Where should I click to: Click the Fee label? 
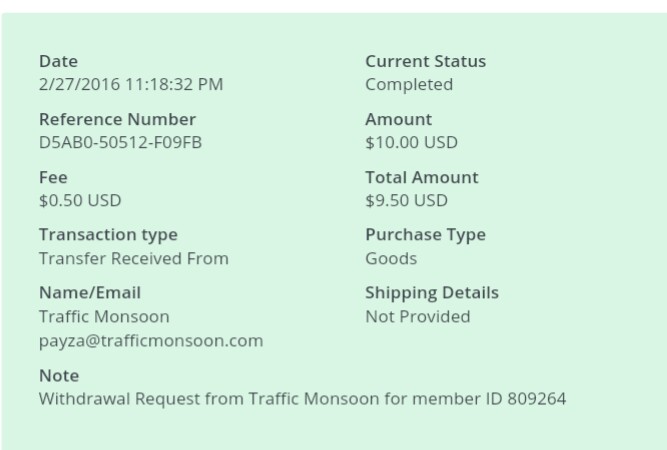click(53, 177)
